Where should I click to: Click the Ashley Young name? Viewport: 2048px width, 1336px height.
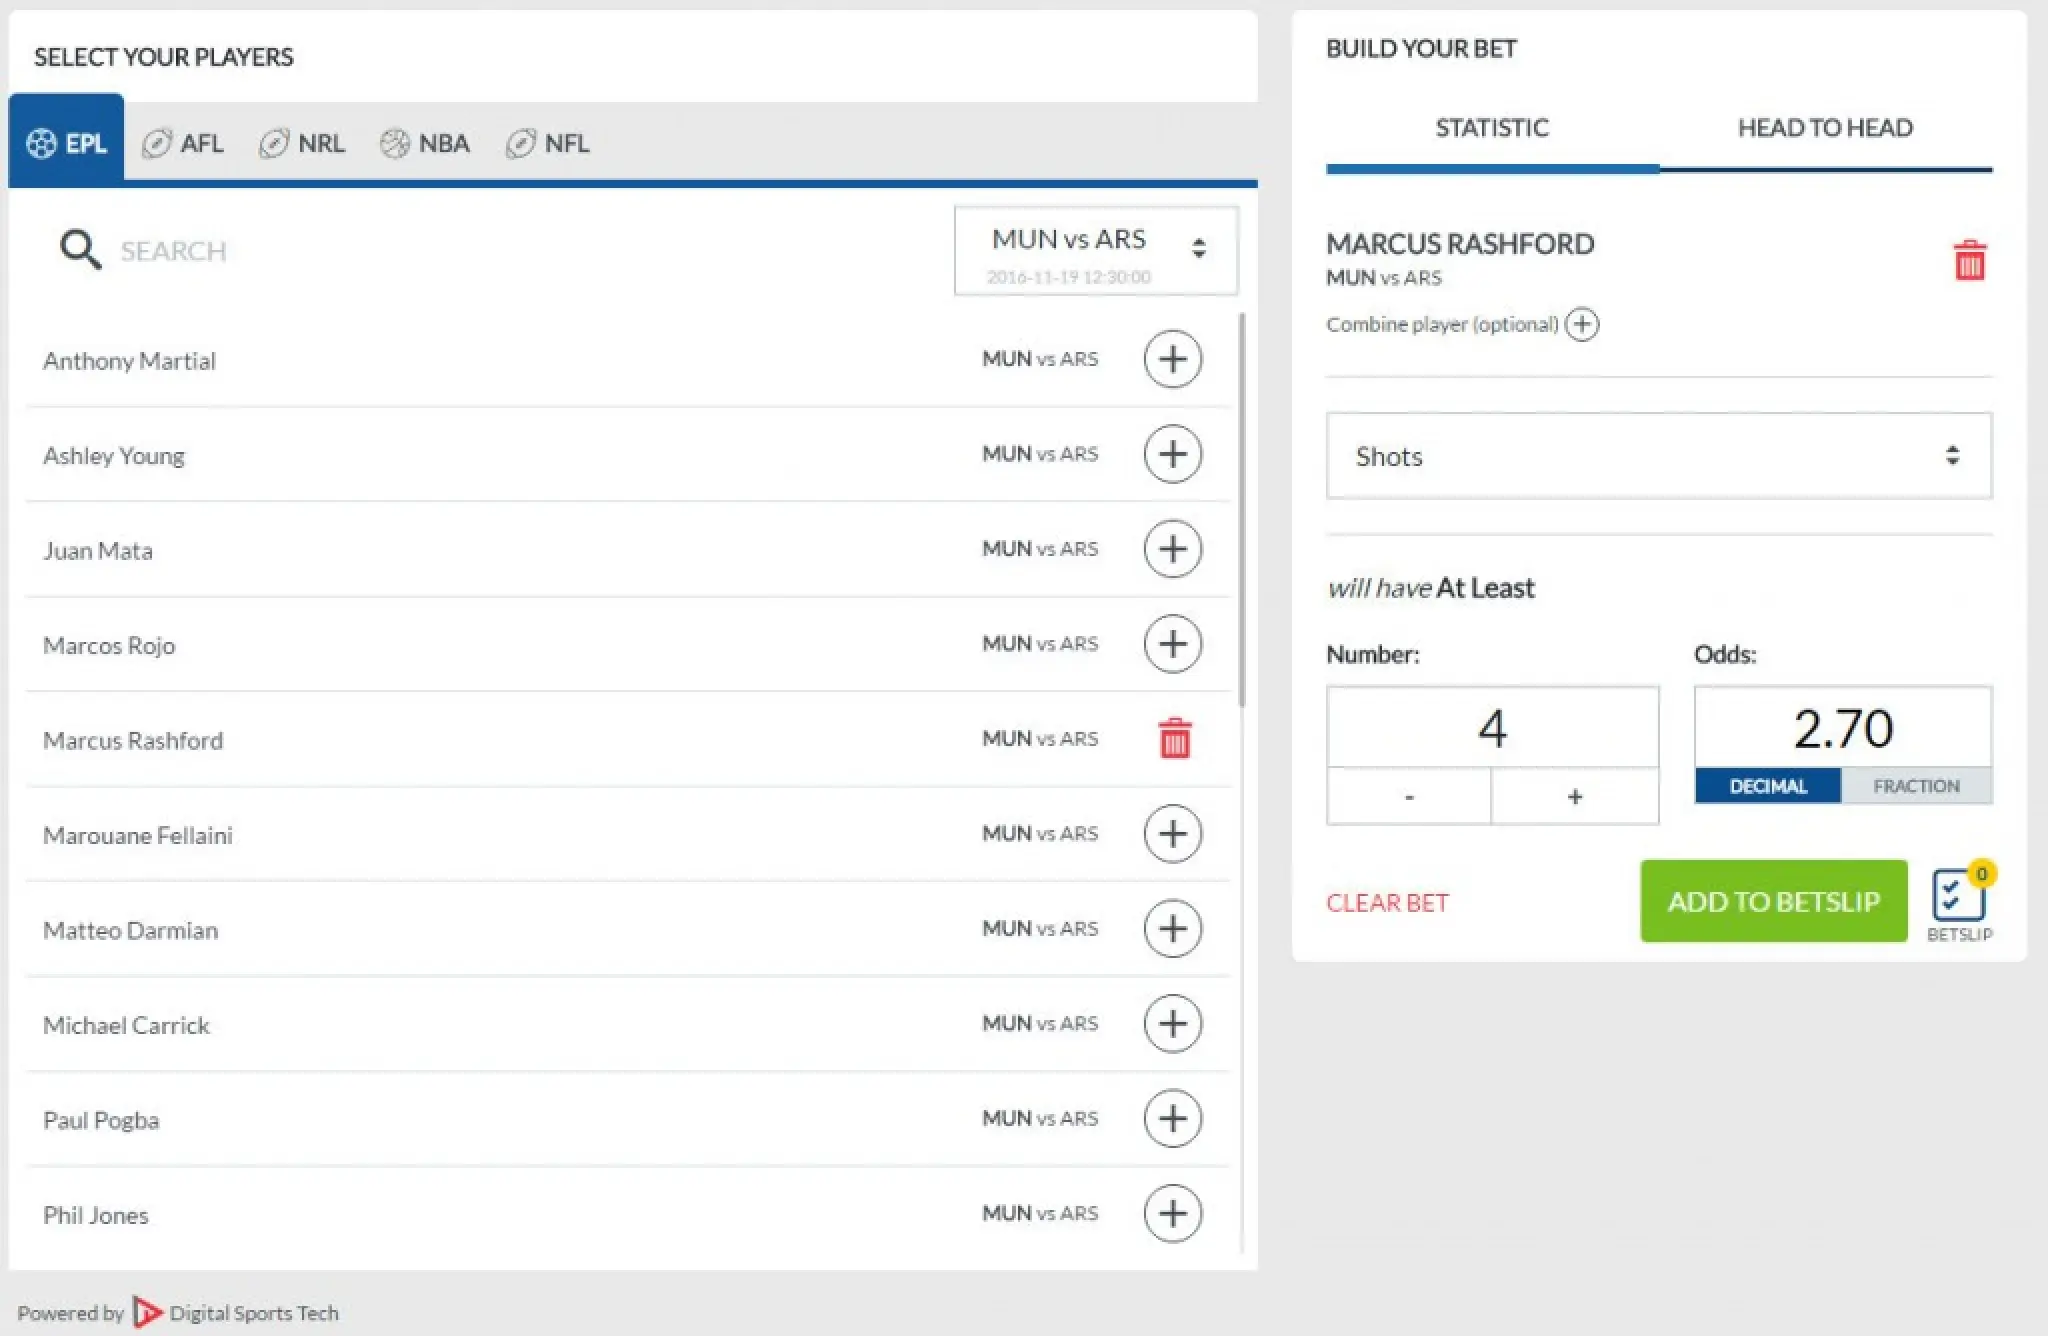(113, 456)
